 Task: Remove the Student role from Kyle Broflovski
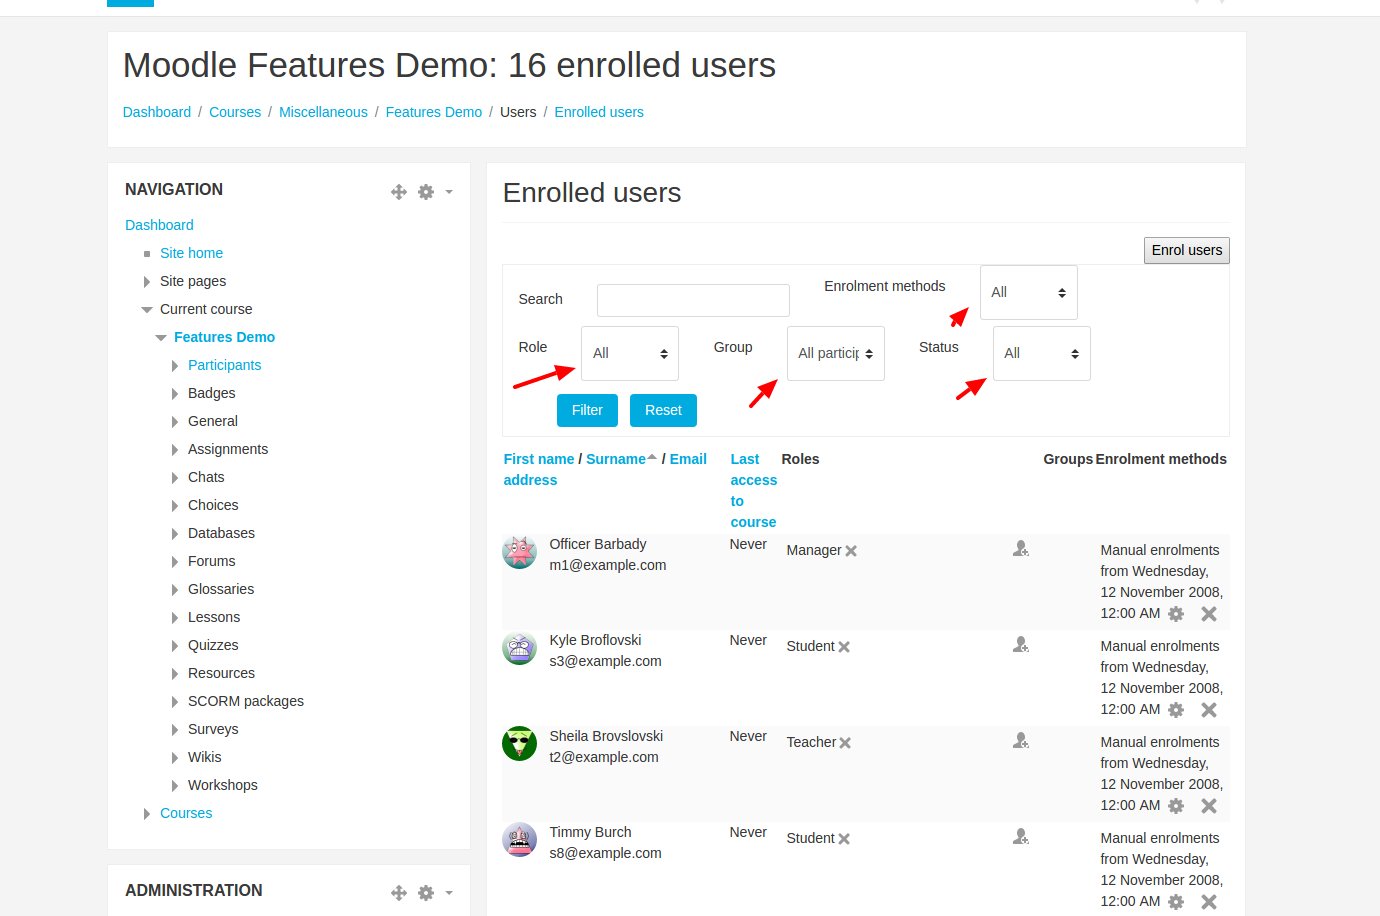coord(844,647)
